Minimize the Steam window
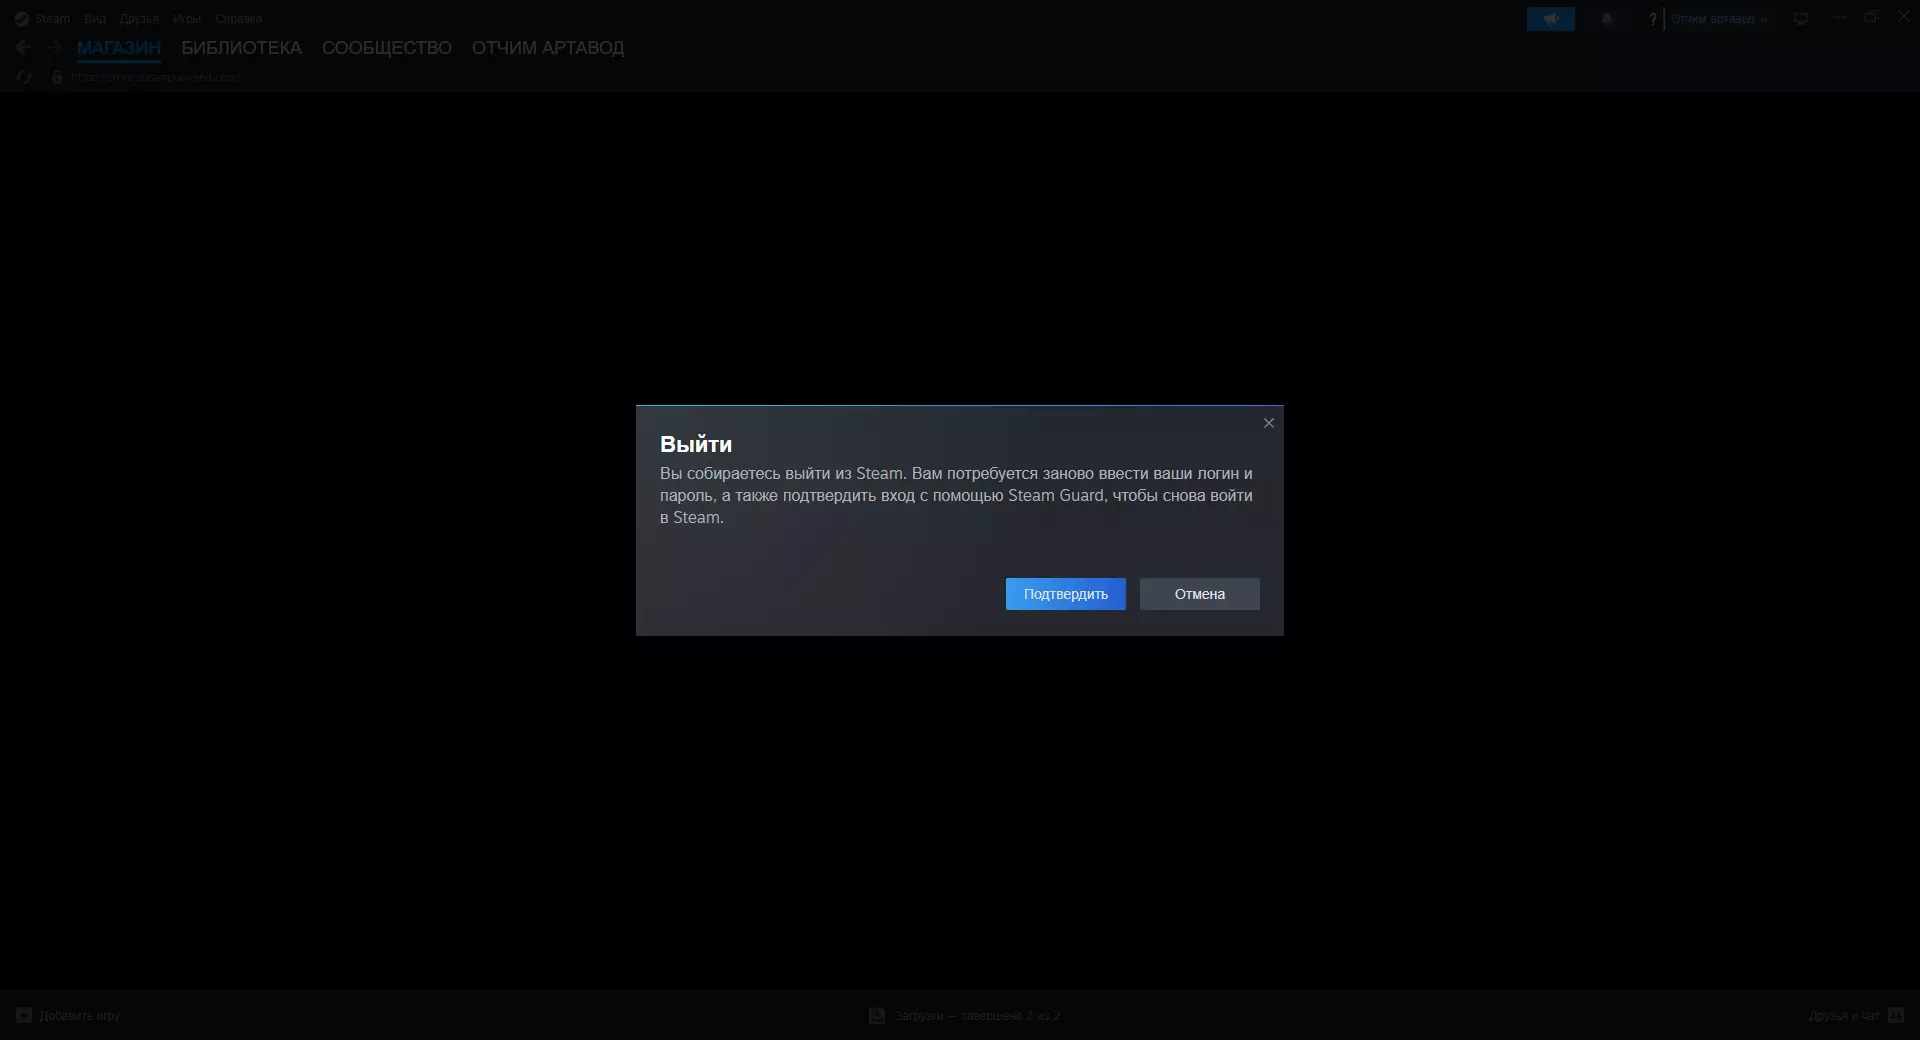The height and width of the screenshot is (1040, 1920). [x=1839, y=18]
